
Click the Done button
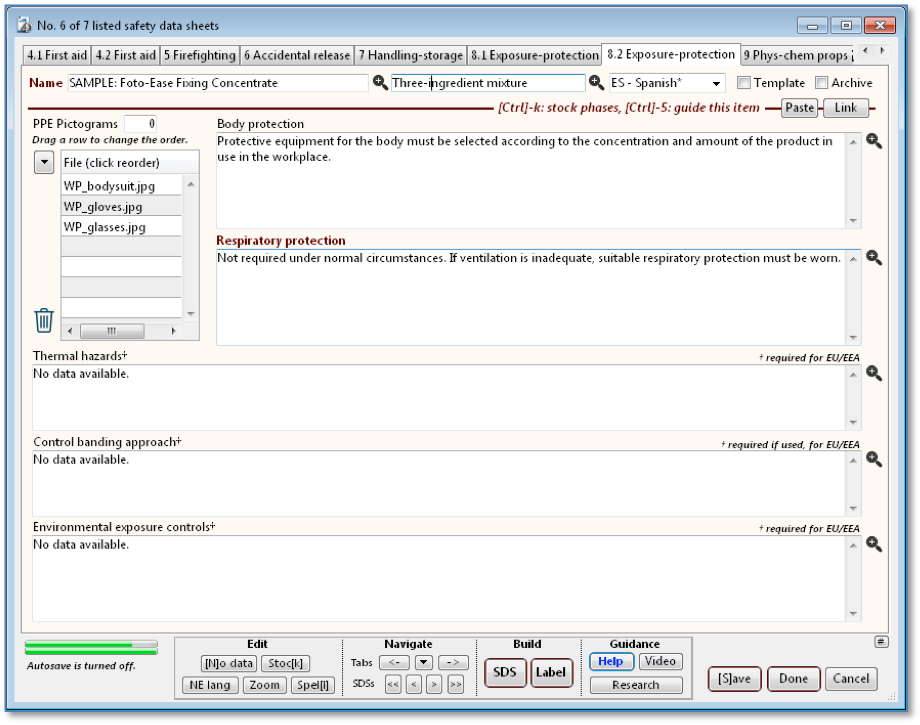(793, 679)
